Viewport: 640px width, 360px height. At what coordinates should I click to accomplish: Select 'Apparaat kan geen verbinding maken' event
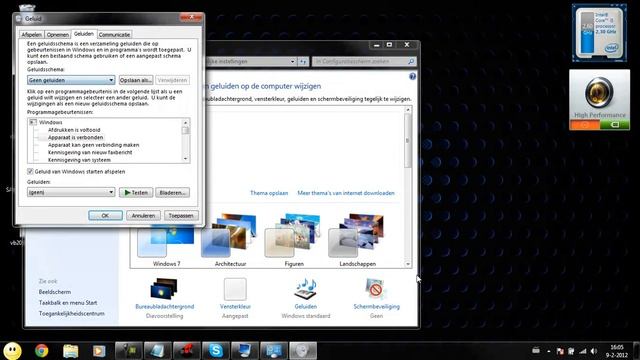[x=93, y=145]
